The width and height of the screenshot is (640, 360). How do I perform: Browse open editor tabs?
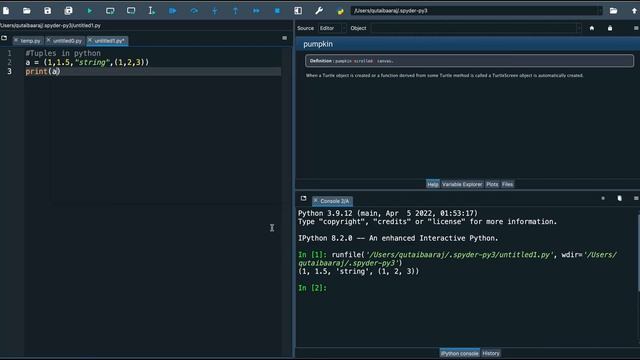(4, 38)
